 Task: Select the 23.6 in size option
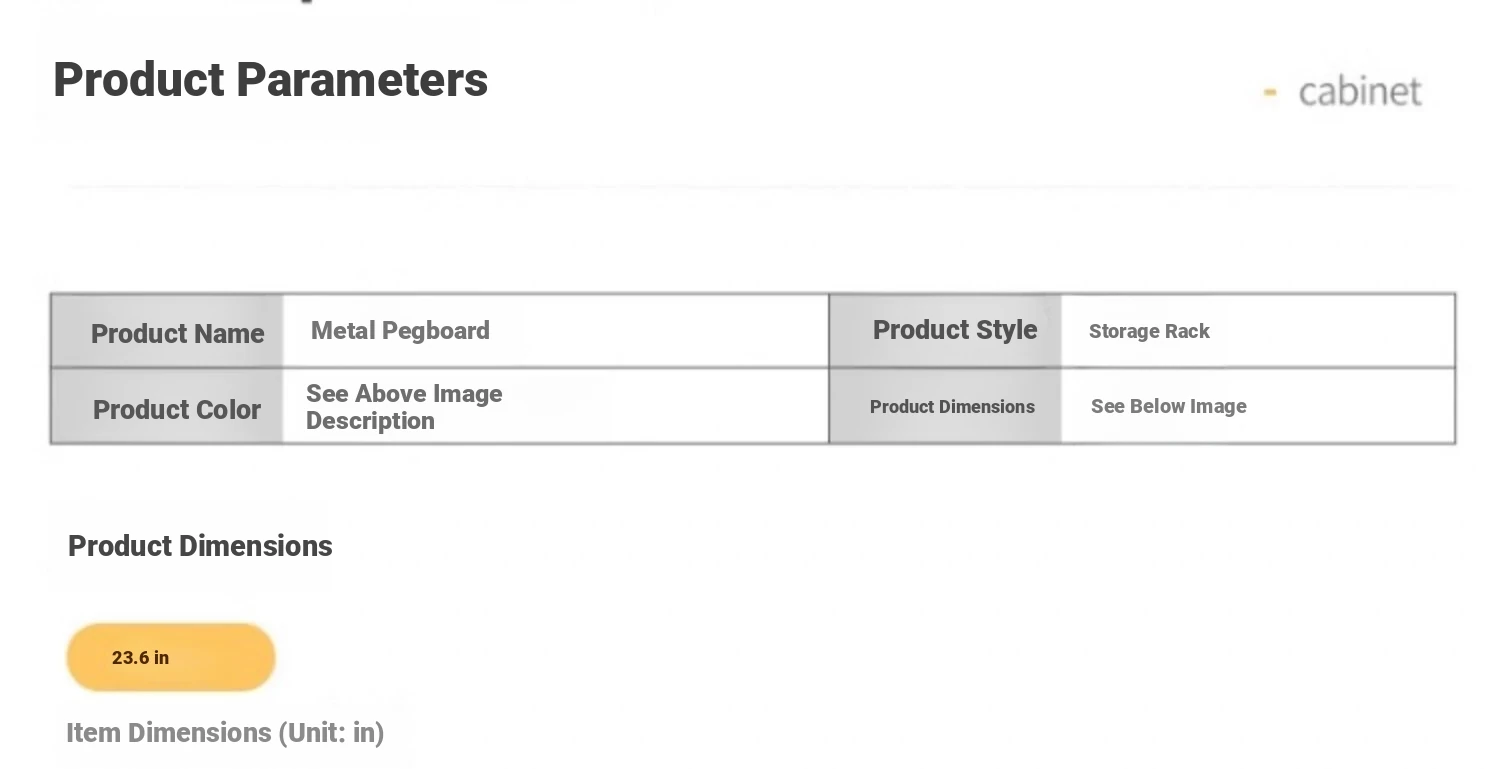tap(170, 657)
